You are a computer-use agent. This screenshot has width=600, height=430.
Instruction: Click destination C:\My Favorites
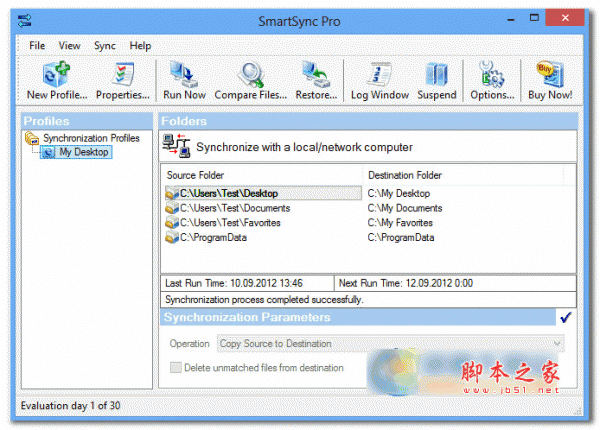400,223
